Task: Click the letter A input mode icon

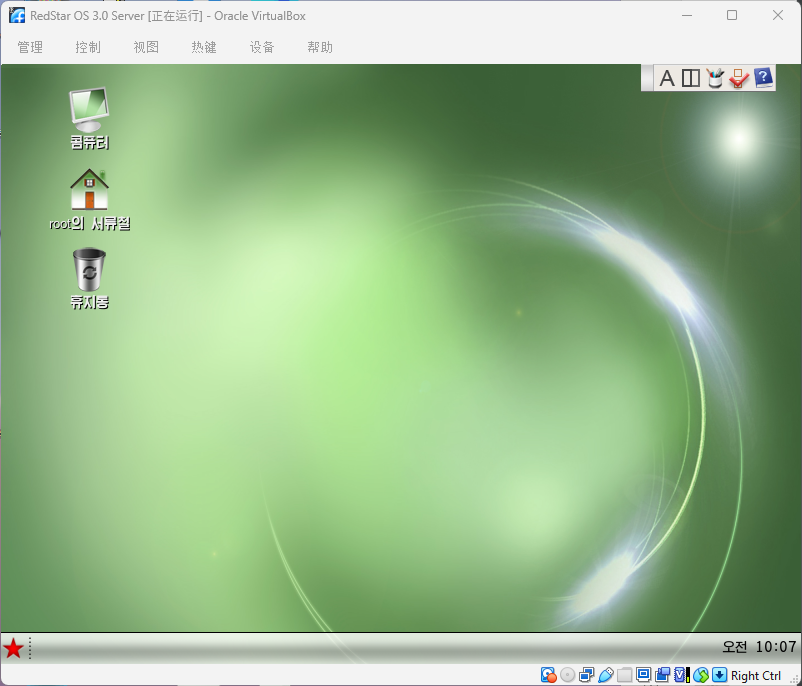Action: (667, 78)
